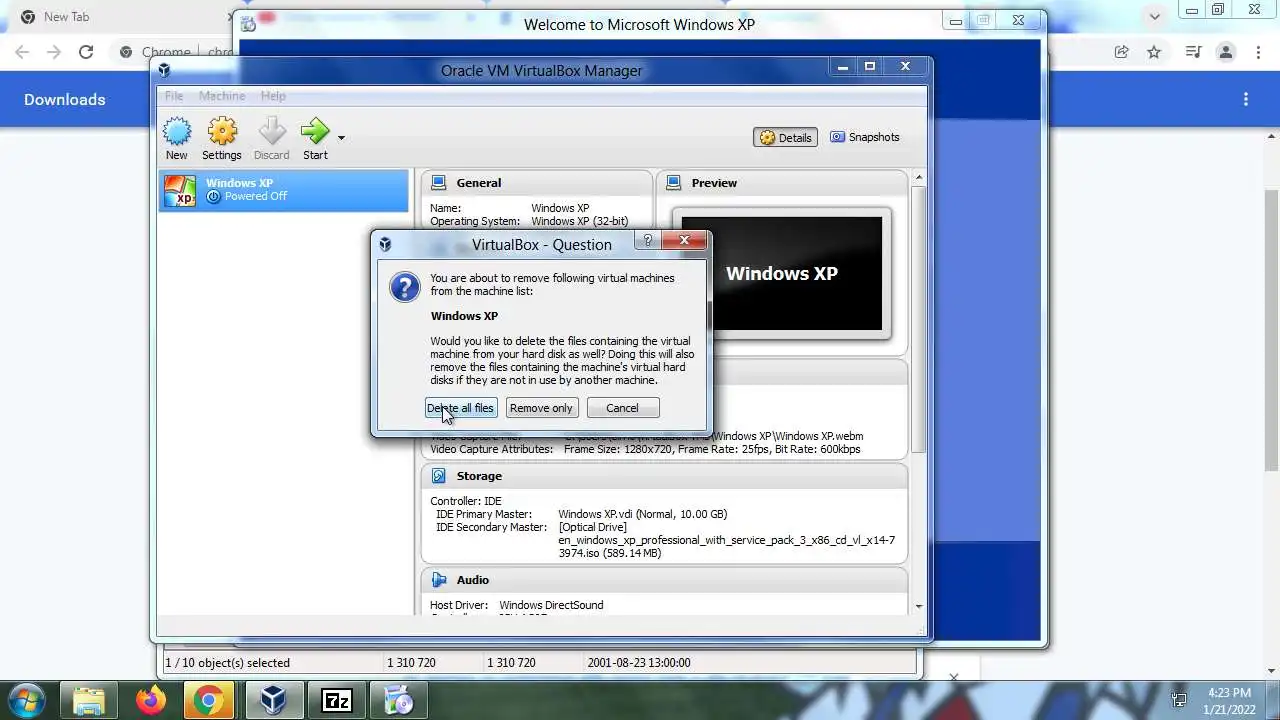1280x720 pixels.
Task: Click the Windows Start orb
Action: click(26, 699)
